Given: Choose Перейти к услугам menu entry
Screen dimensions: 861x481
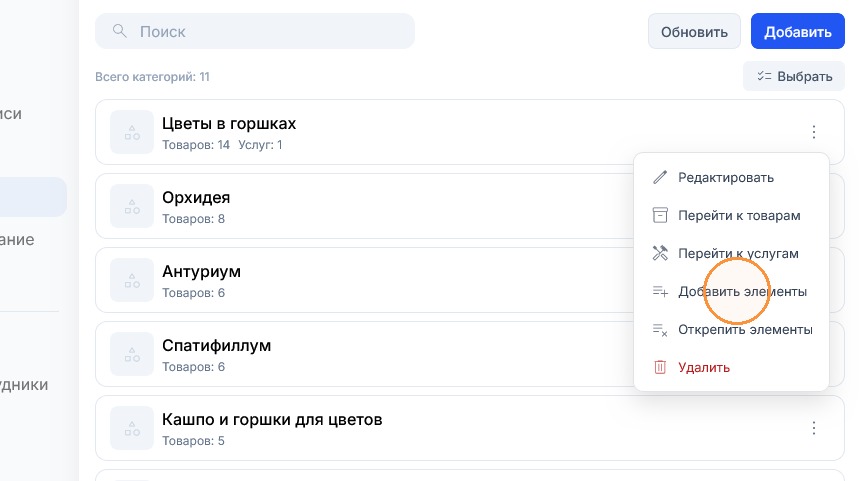Looking at the screenshot, I should (x=731, y=253).
